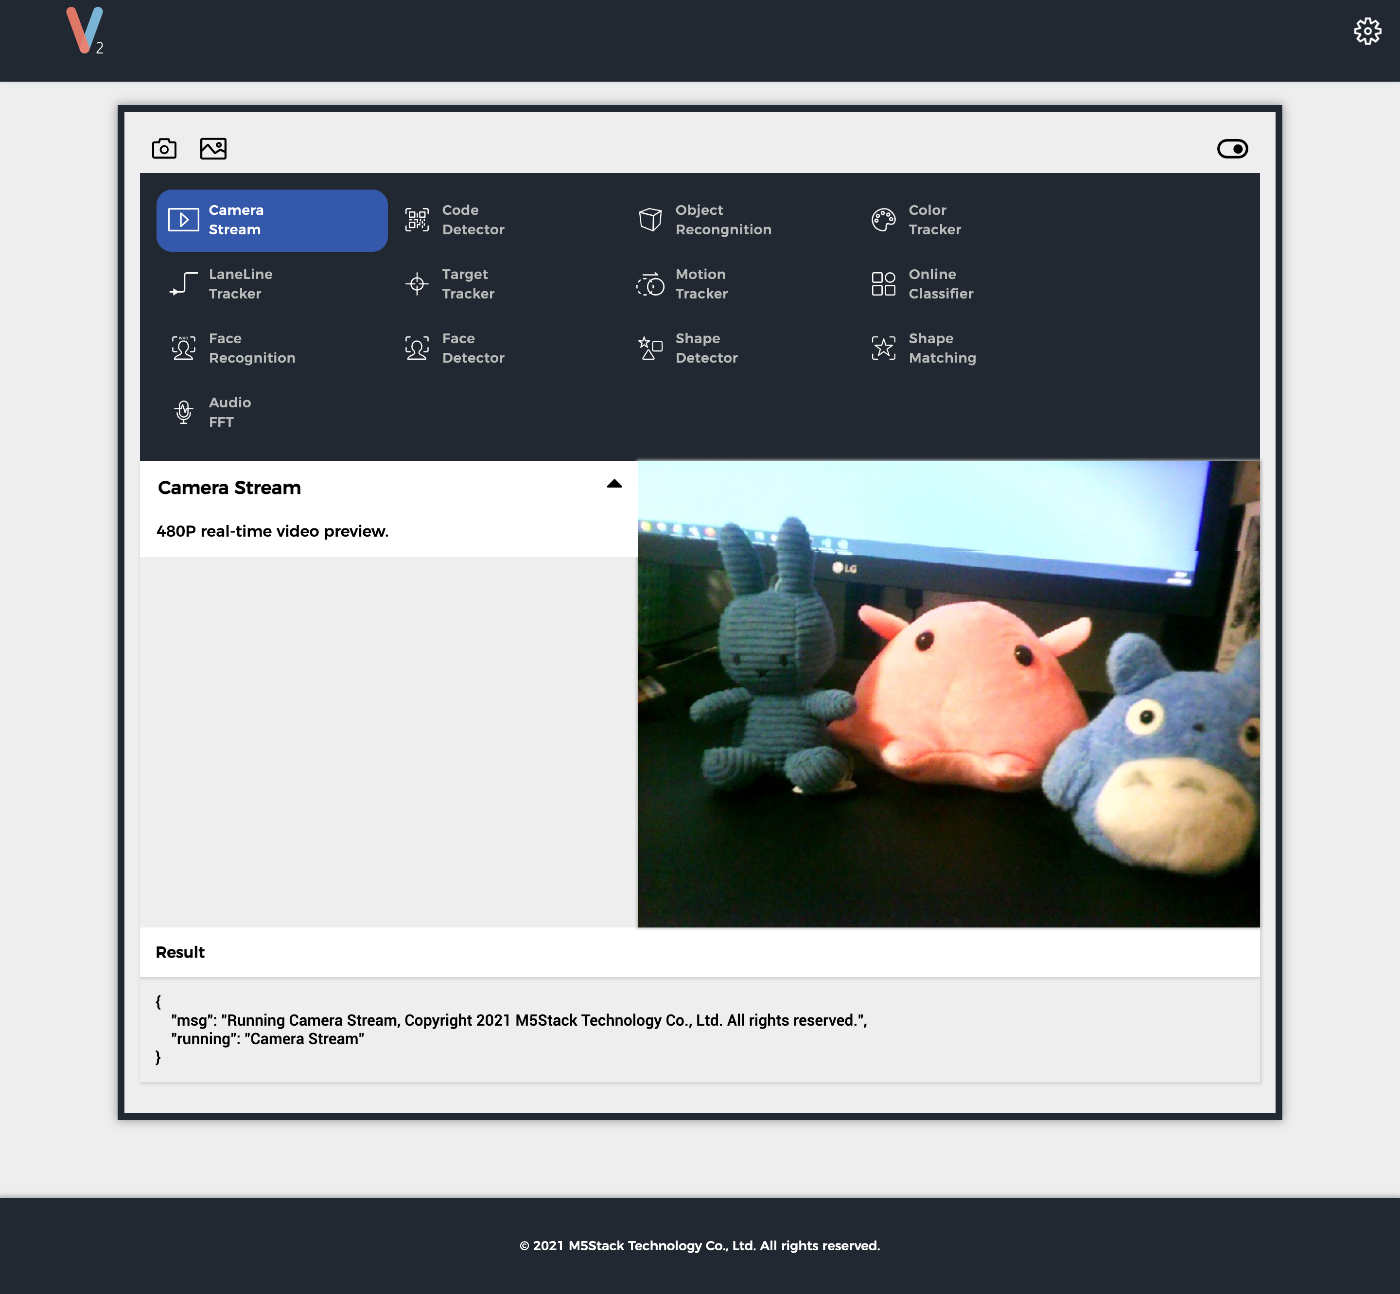1400x1294 pixels.
Task: Select the Face Detector label
Action: [473, 348]
